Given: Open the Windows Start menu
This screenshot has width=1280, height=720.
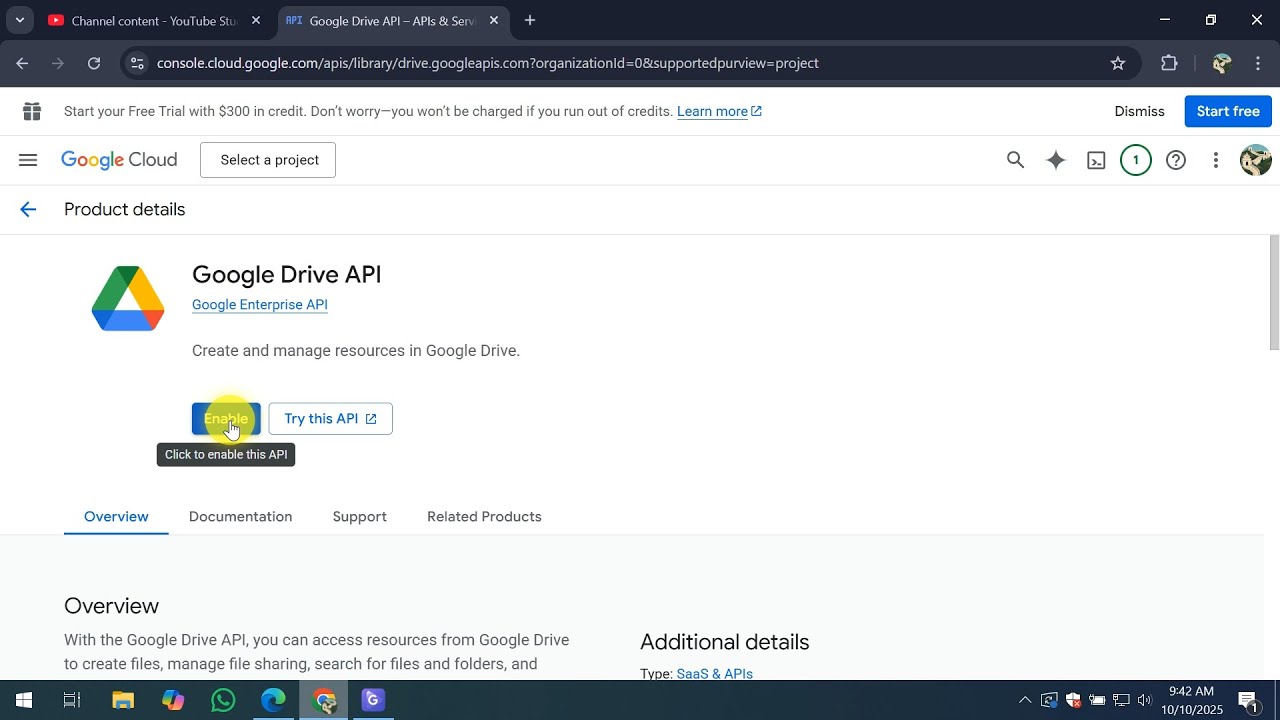Looking at the screenshot, I should [x=23, y=700].
